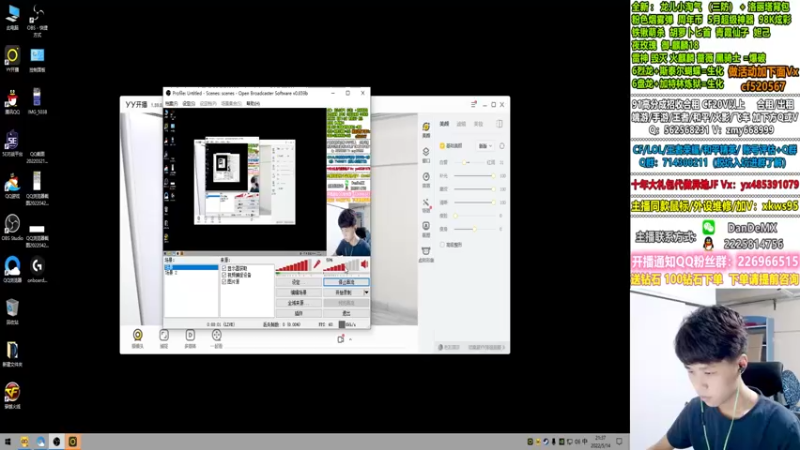Click the 一起玩 gamepad icon in YY bottom toolbar
This screenshot has width=800, height=450.
tap(216, 338)
